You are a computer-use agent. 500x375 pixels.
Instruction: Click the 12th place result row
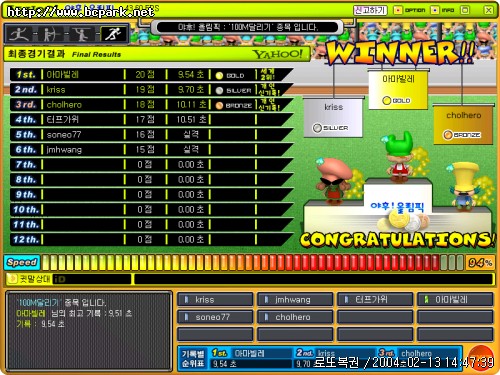pos(152,239)
